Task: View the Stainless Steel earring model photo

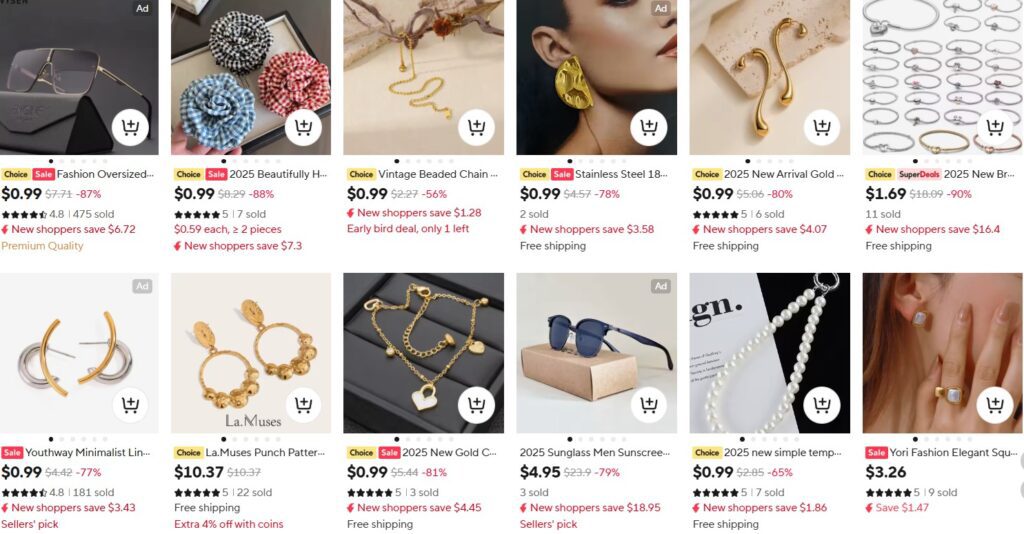Action: tap(596, 77)
